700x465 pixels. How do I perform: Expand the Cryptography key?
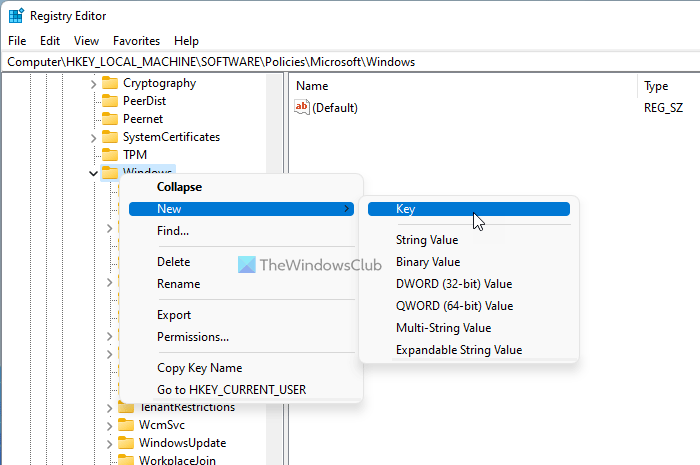[93, 84]
